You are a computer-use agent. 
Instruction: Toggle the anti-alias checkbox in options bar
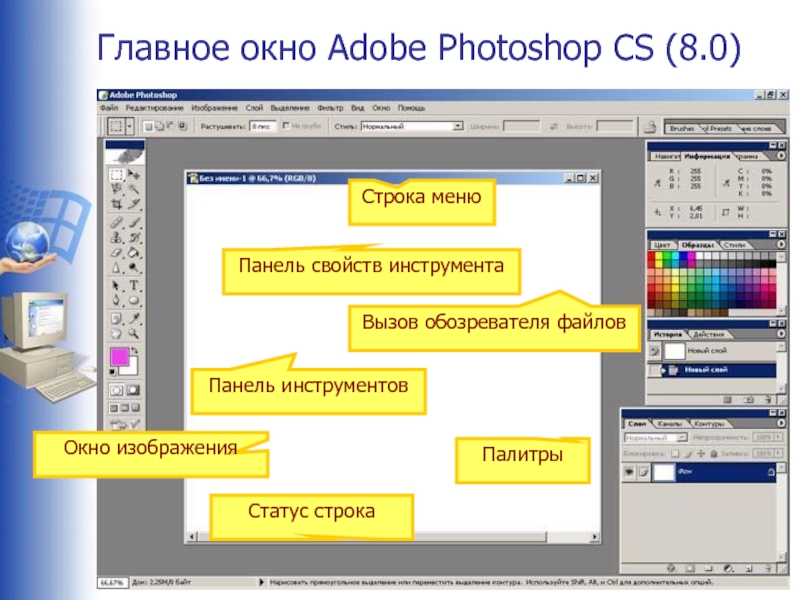[x=286, y=126]
